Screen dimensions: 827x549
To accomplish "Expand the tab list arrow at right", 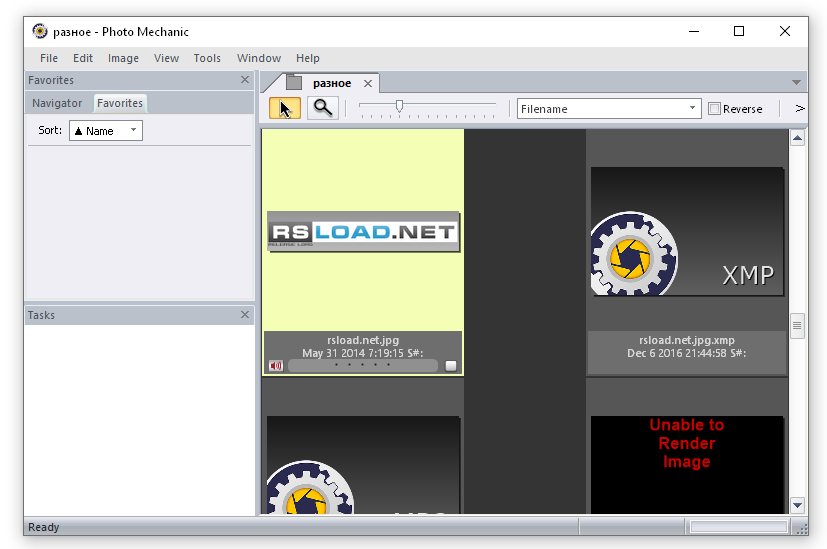I will point(796,83).
